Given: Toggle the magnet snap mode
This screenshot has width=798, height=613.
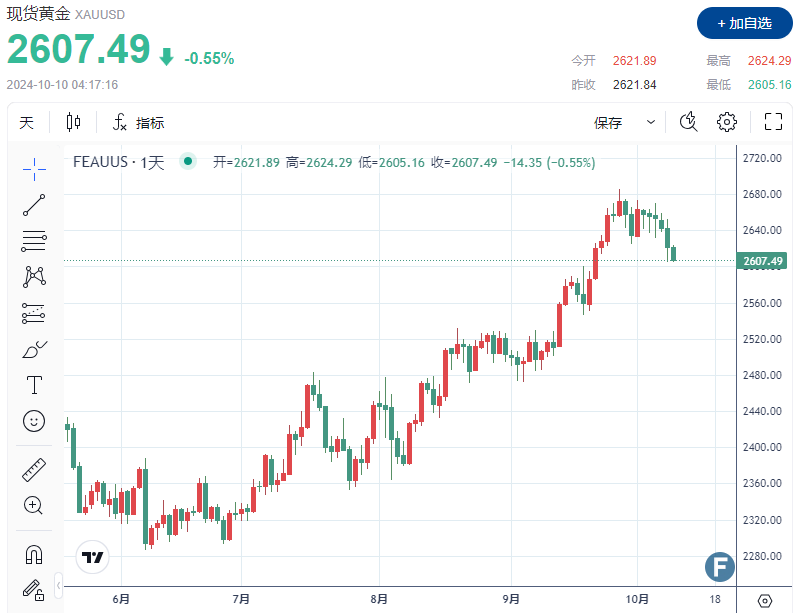Looking at the screenshot, I should tap(34, 554).
